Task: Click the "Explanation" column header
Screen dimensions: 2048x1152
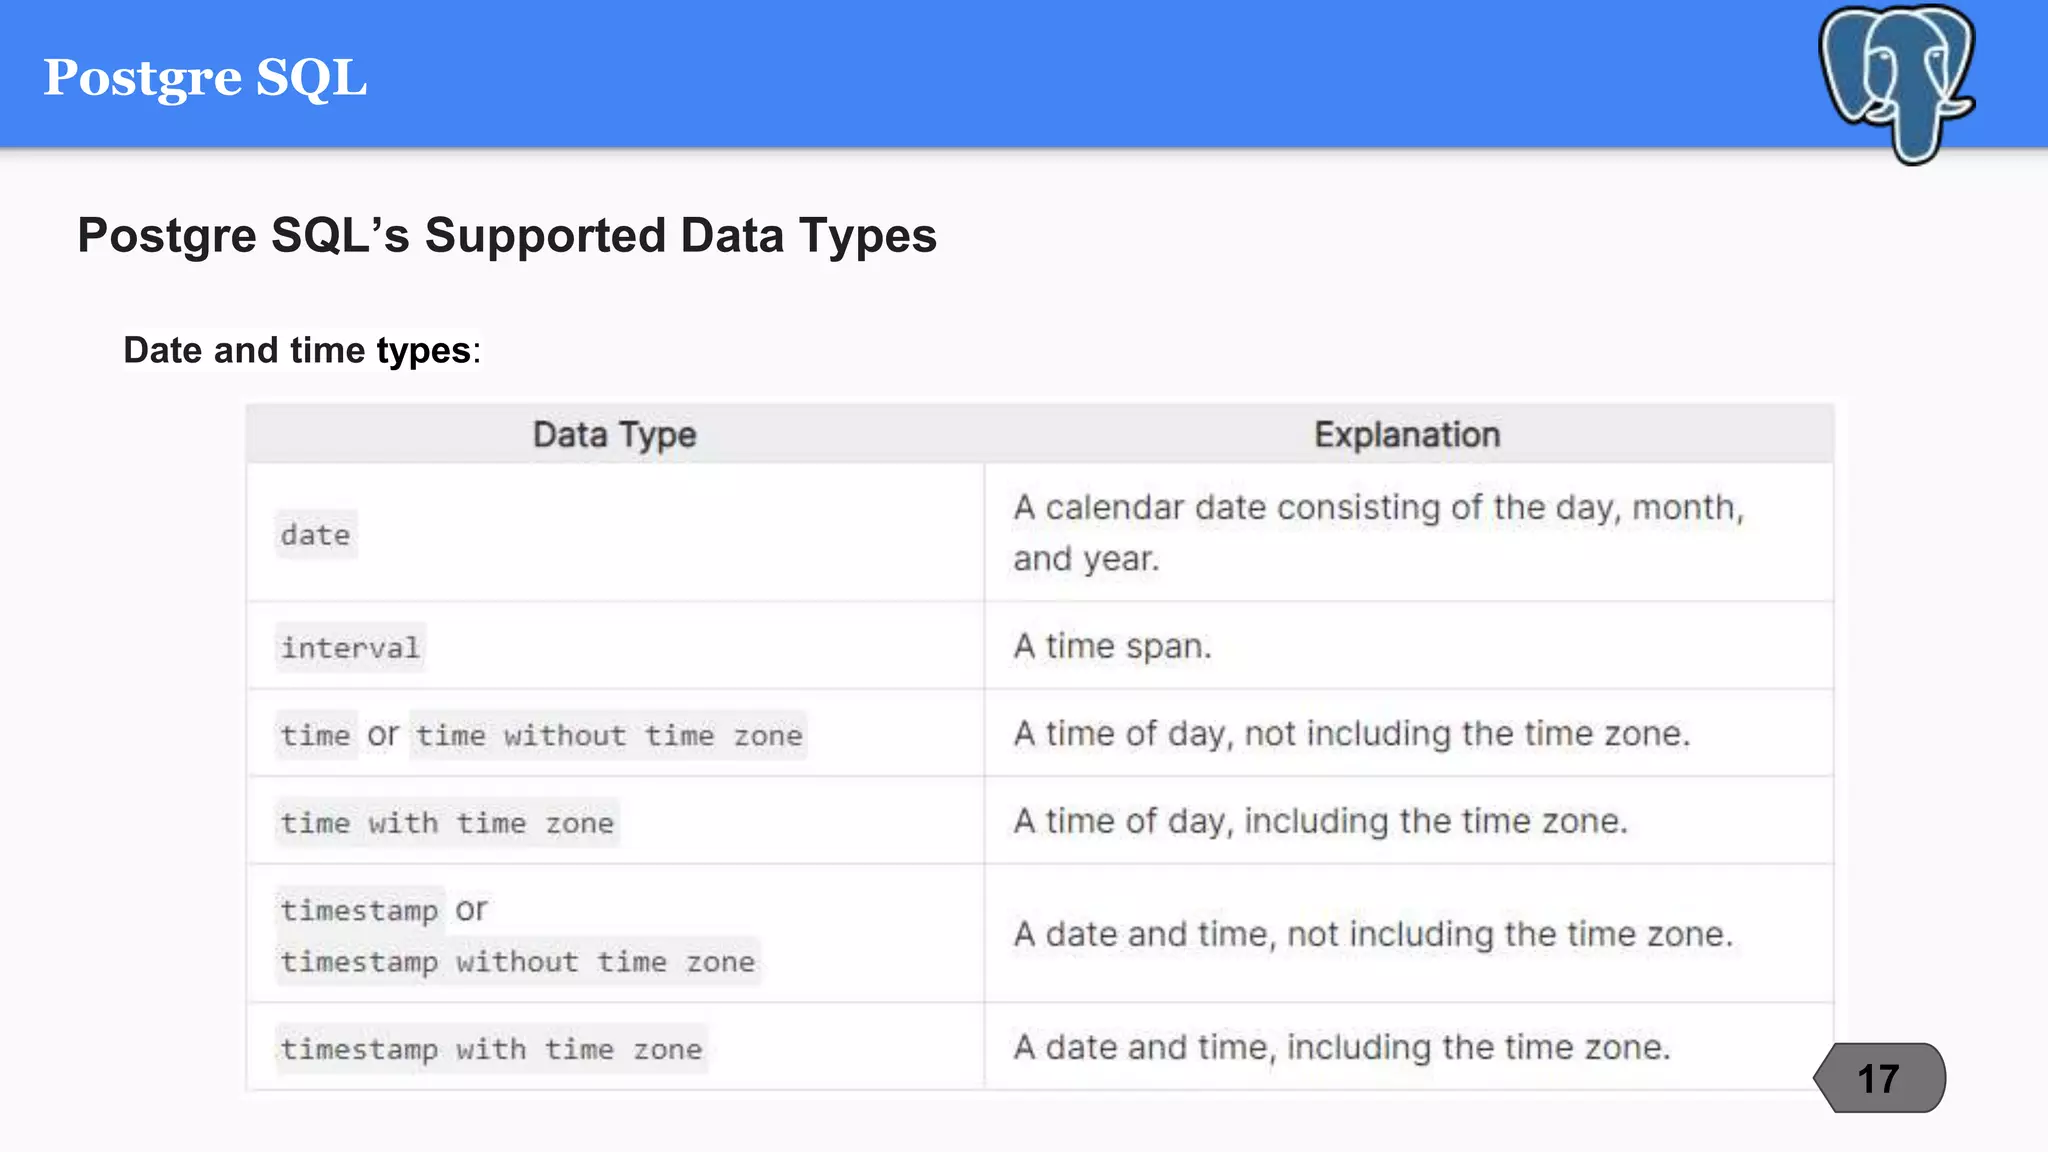Action: [1407, 435]
